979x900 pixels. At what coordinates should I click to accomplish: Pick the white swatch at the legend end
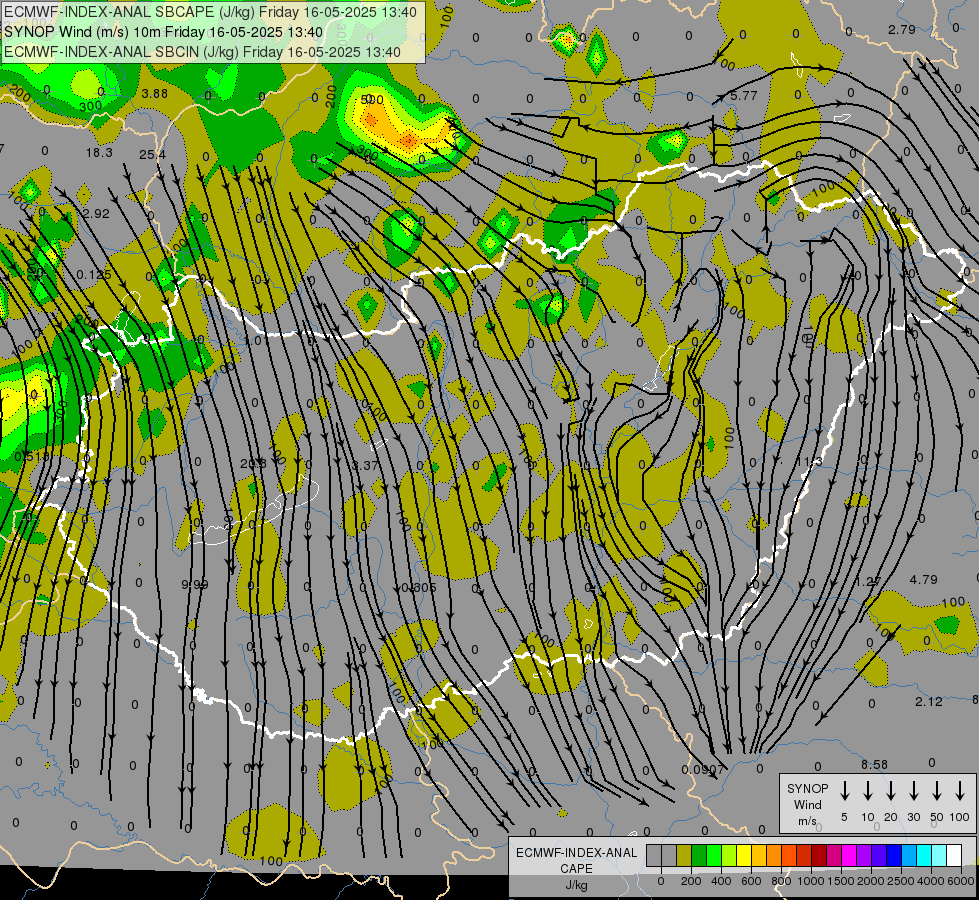point(954,856)
